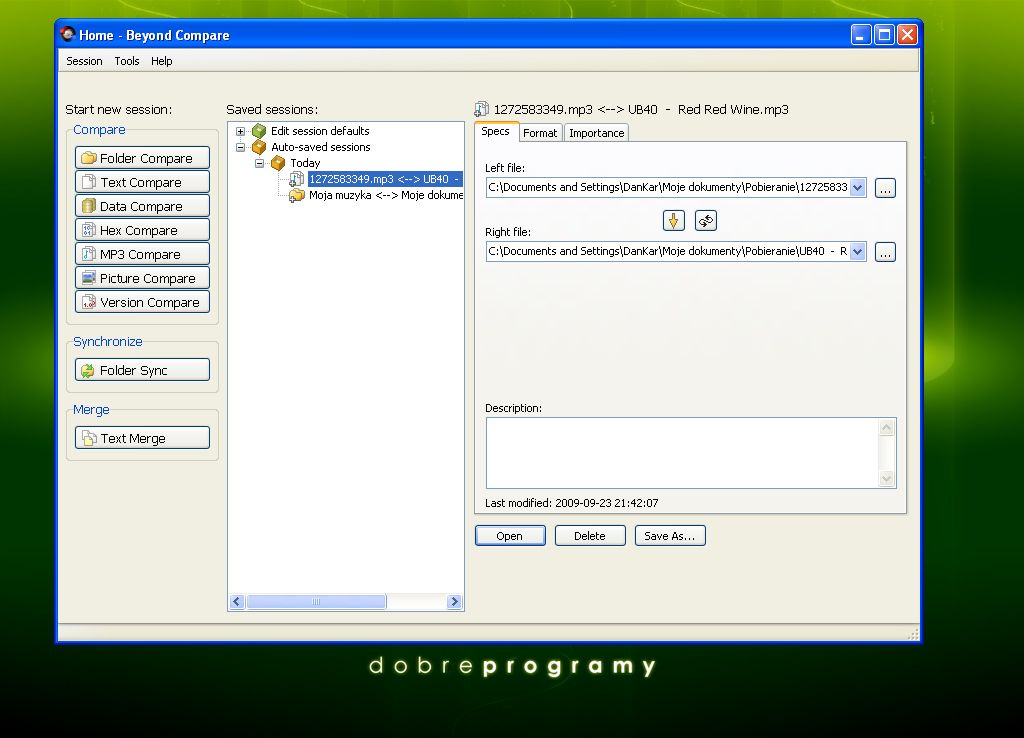Click the Data Compare grid icon

click(x=89, y=206)
